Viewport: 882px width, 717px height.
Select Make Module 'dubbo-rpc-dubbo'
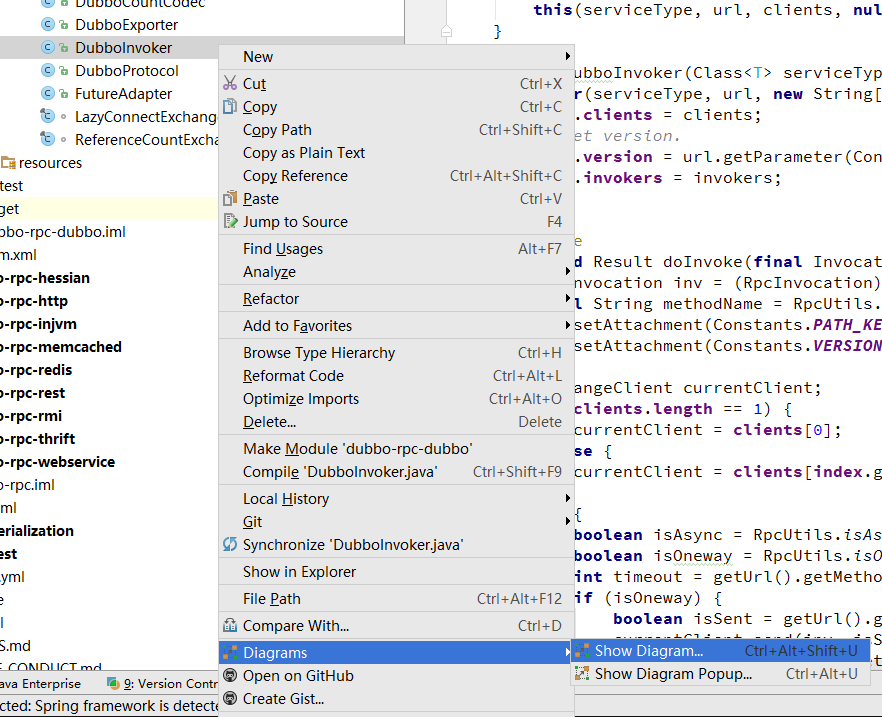(x=396, y=449)
